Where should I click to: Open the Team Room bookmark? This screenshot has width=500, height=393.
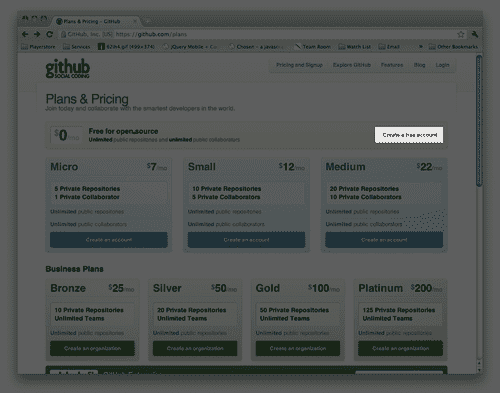(x=313, y=47)
